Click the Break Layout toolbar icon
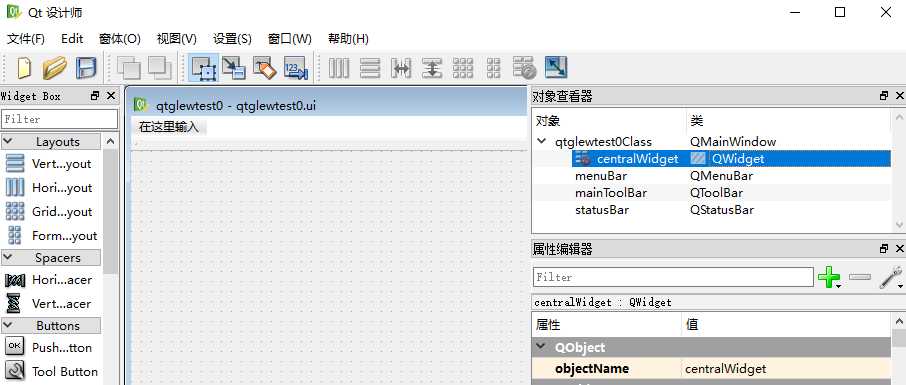The width and height of the screenshot is (906, 385). click(525, 68)
